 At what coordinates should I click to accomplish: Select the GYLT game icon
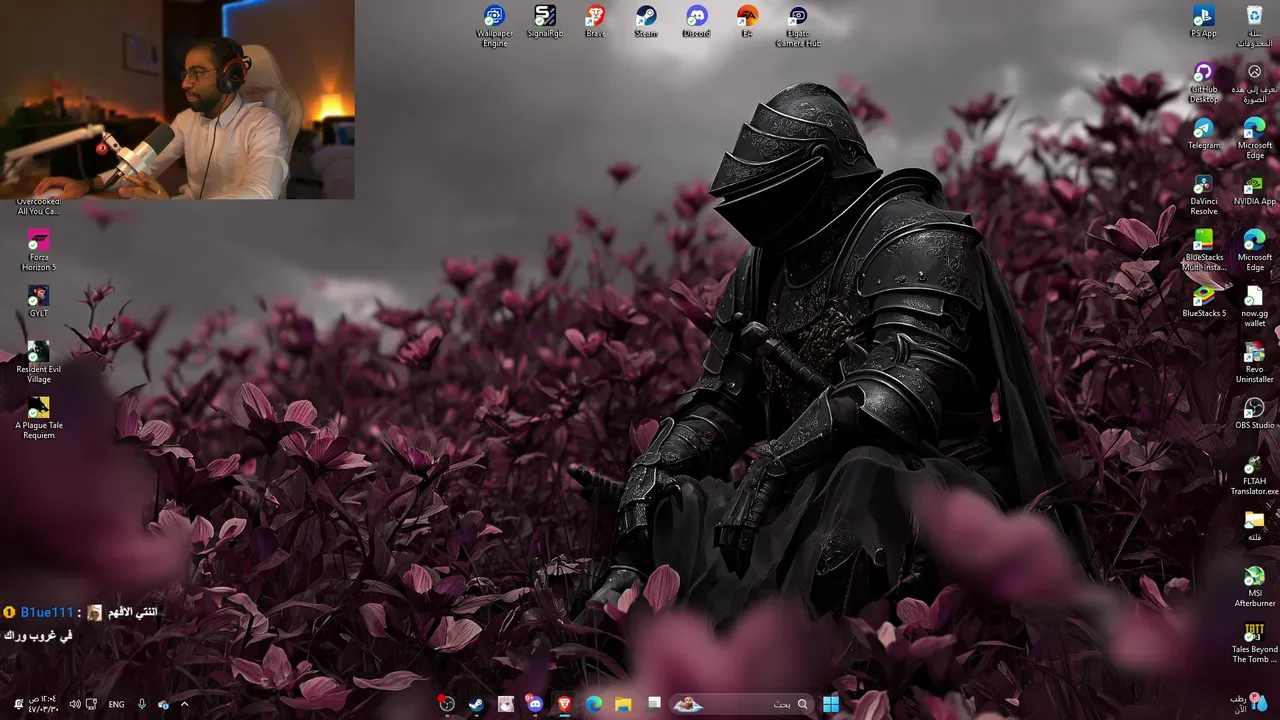[39, 302]
